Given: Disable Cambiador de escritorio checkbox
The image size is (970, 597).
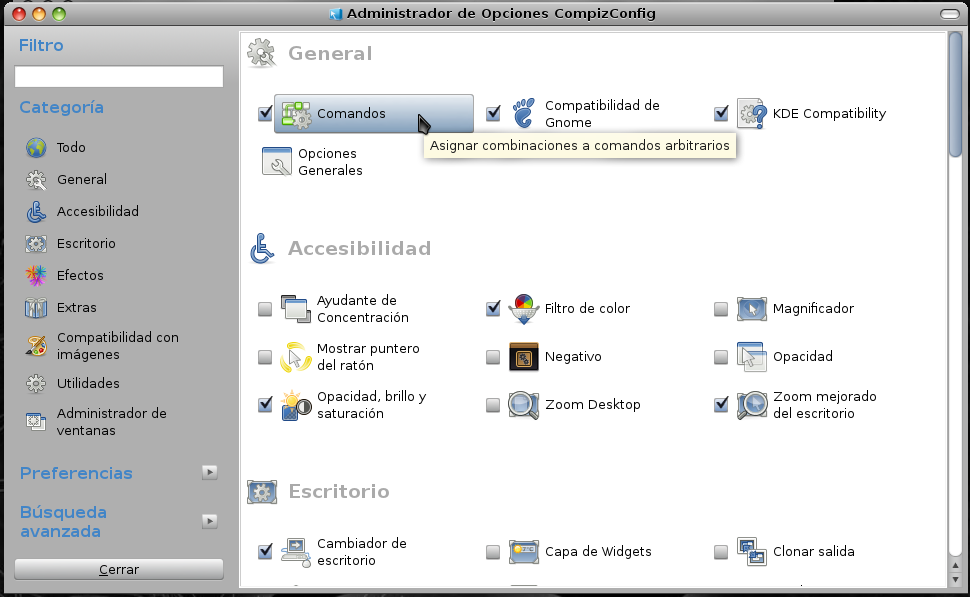Looking at the screenshot, I should pyautogui.click(x=265, y=551).
